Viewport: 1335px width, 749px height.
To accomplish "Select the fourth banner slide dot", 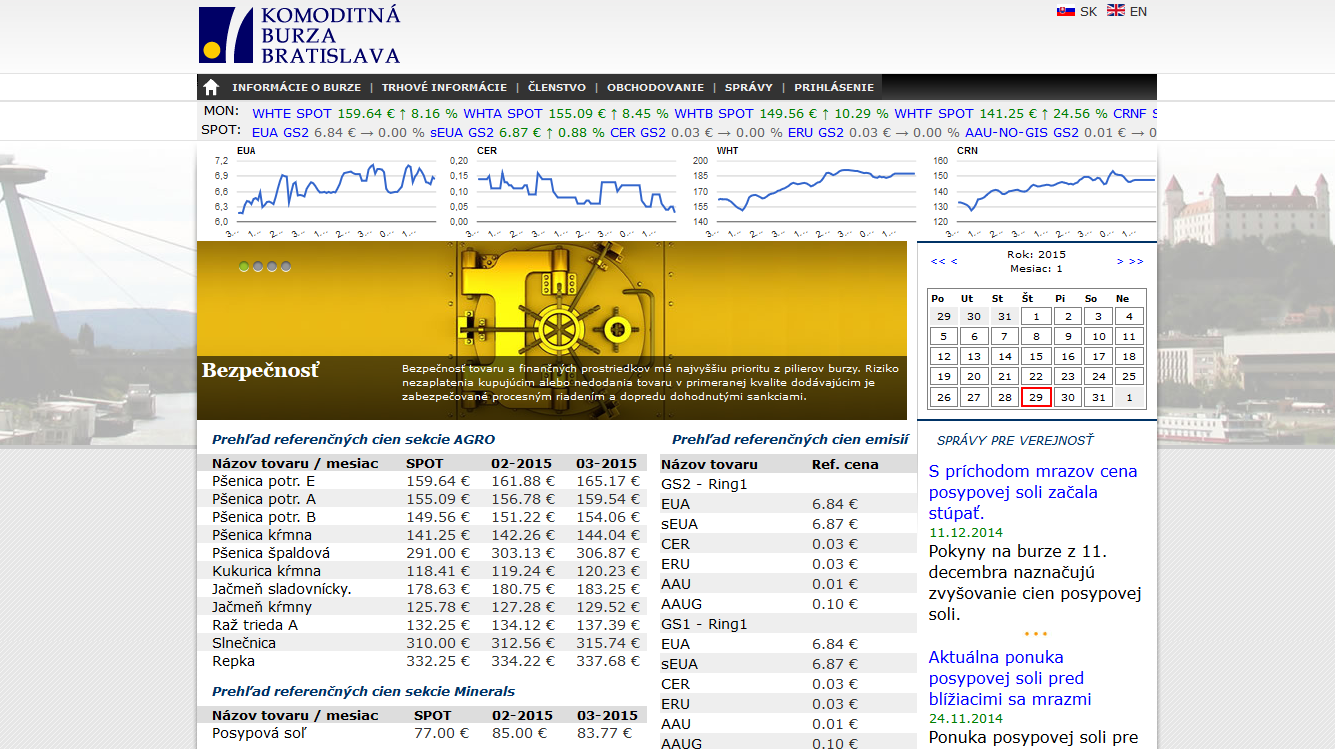I will click(286, 267).
